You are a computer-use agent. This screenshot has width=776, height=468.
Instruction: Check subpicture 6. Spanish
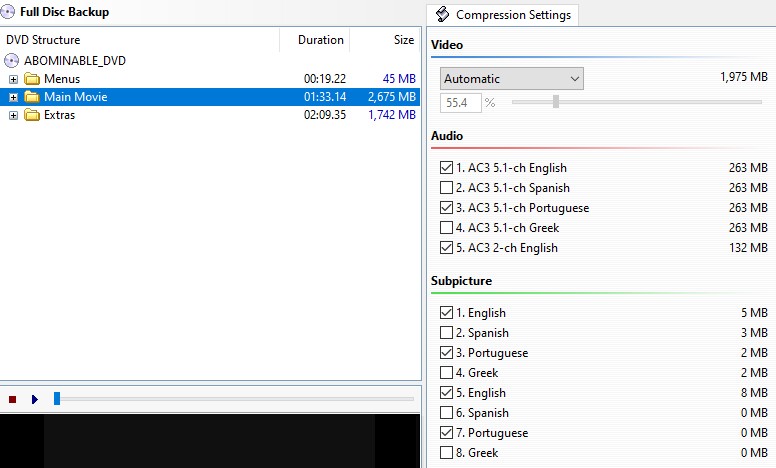[446, 413]
